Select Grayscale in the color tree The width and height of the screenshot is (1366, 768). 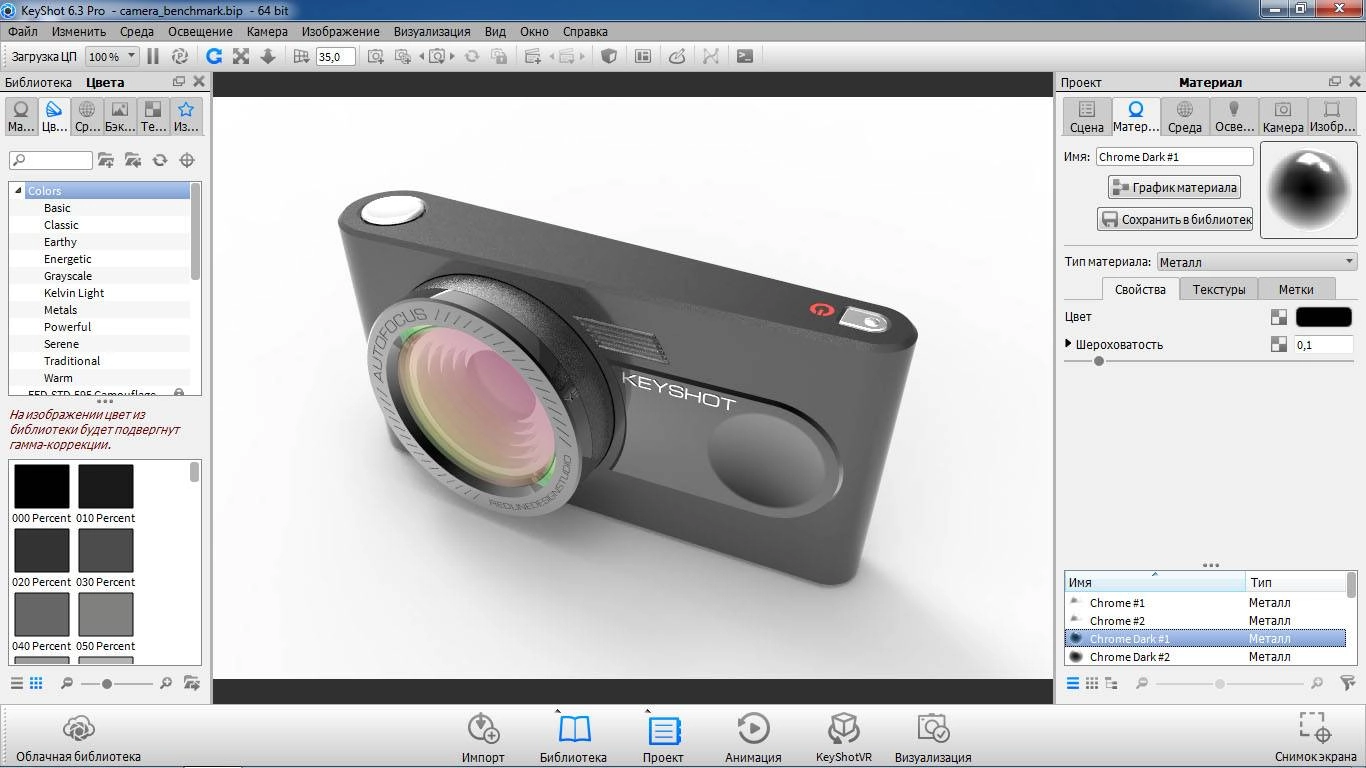coord(68,276)
